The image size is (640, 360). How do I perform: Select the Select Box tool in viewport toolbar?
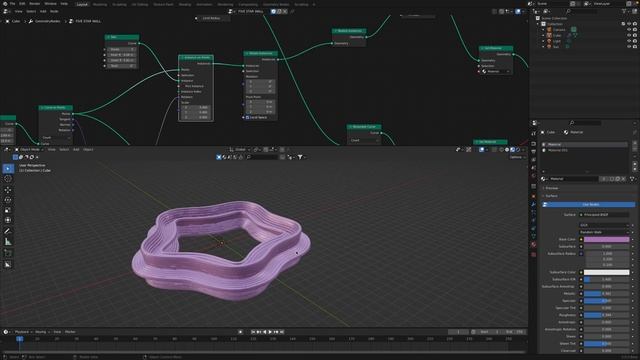[8, 169]
